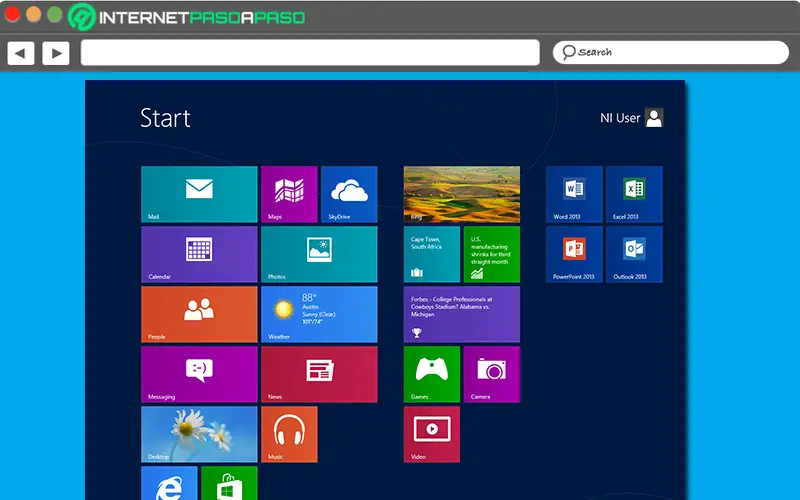The width and height of the screenshot is (800, 500).
Task: Open the Weather tile showing Austin
Action: [319, 314]
